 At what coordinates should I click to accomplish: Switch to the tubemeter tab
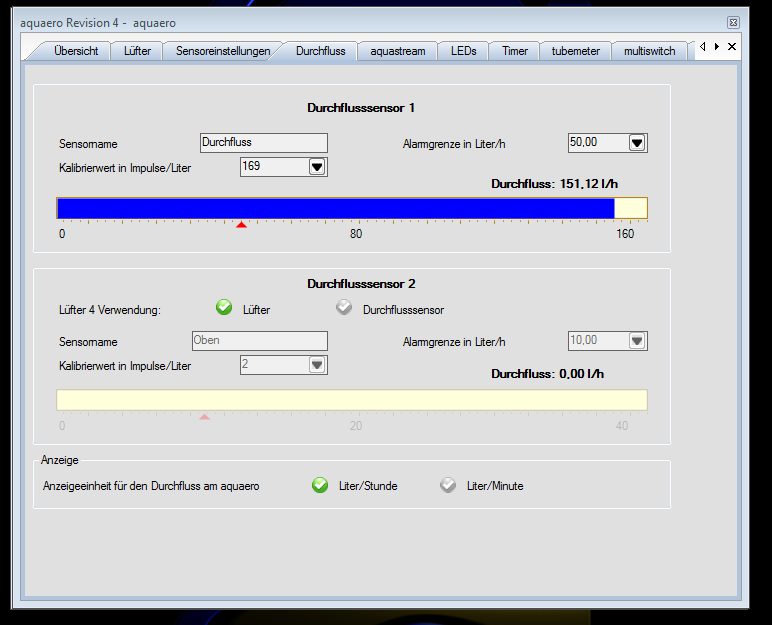click(576, 51)
